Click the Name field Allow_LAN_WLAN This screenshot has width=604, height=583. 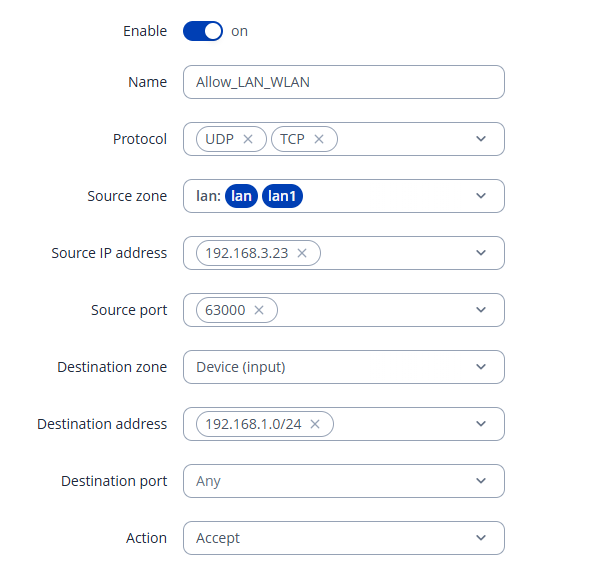[x=343, y=82]
